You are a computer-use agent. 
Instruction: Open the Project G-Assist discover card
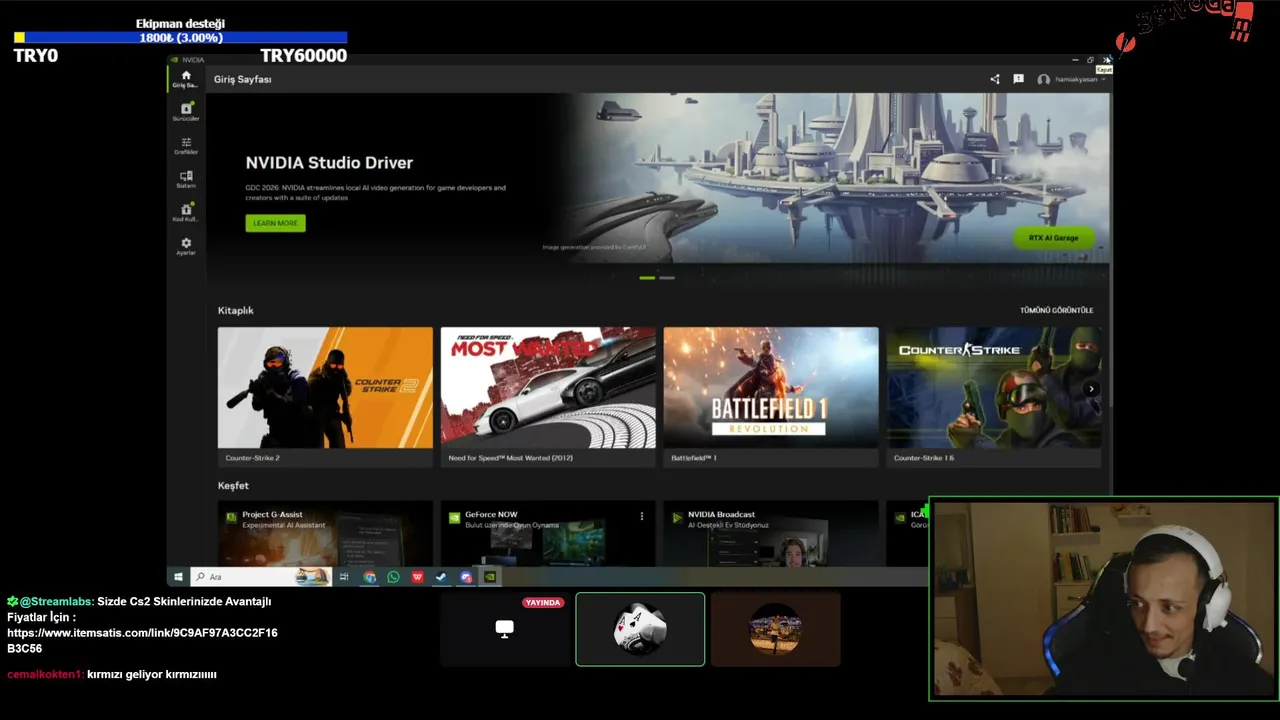(x=325, y=534)
